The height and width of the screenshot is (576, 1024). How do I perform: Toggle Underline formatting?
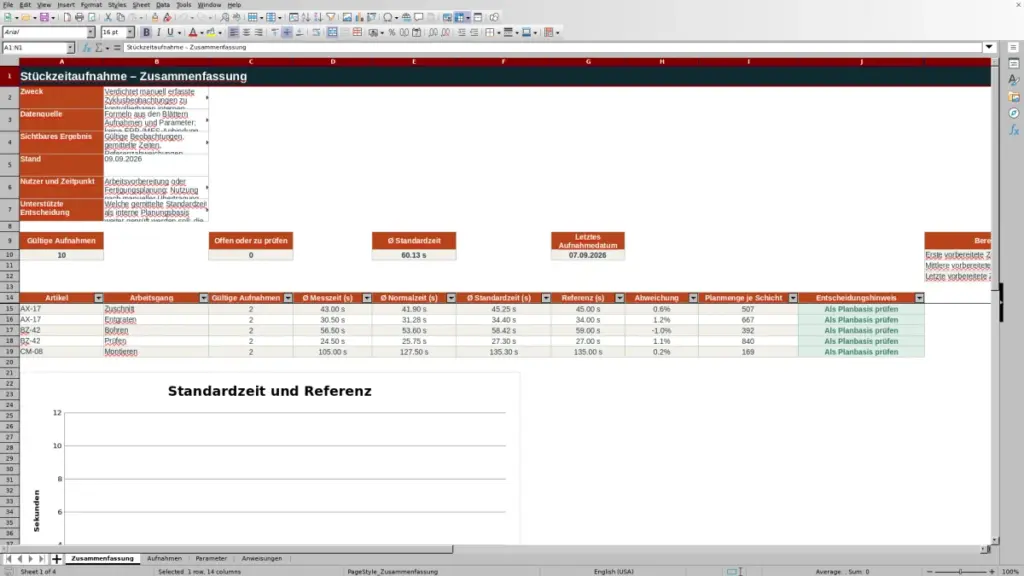[x=171, y=33]
